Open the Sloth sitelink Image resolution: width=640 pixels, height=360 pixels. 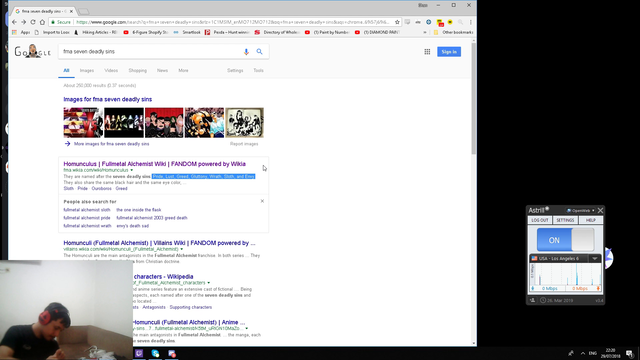pos(69,189)
